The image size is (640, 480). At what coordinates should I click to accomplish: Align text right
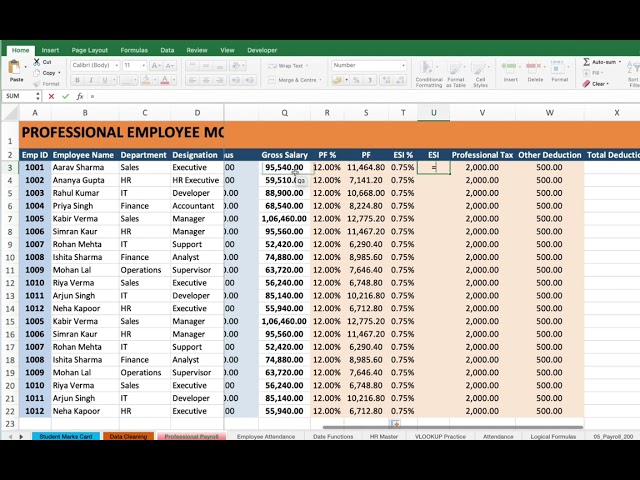click(x=220, y=80)
